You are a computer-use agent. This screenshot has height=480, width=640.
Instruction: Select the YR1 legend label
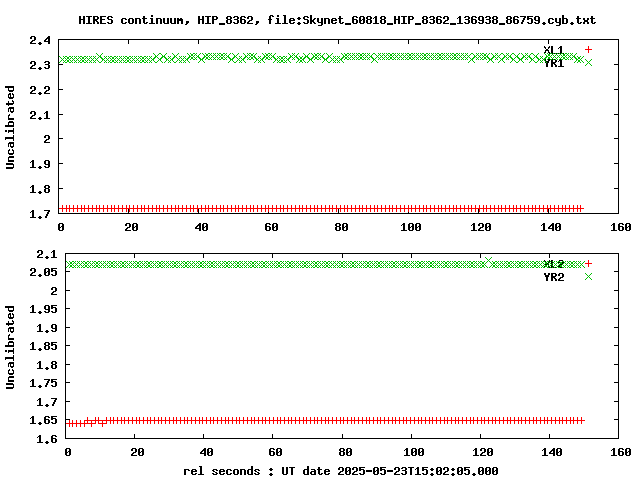(553, 63)
